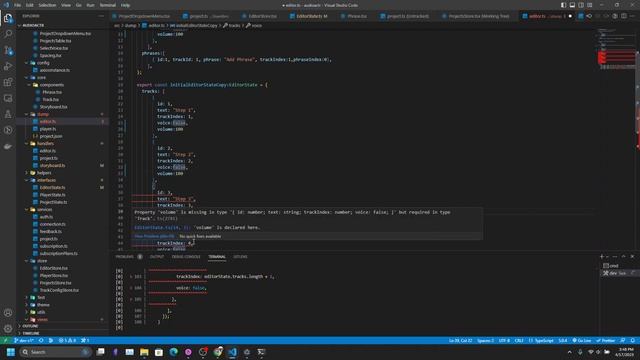Open the Manage gear in activity bar
The width and height of the screenshot is (640, 360).
[8, 329]
